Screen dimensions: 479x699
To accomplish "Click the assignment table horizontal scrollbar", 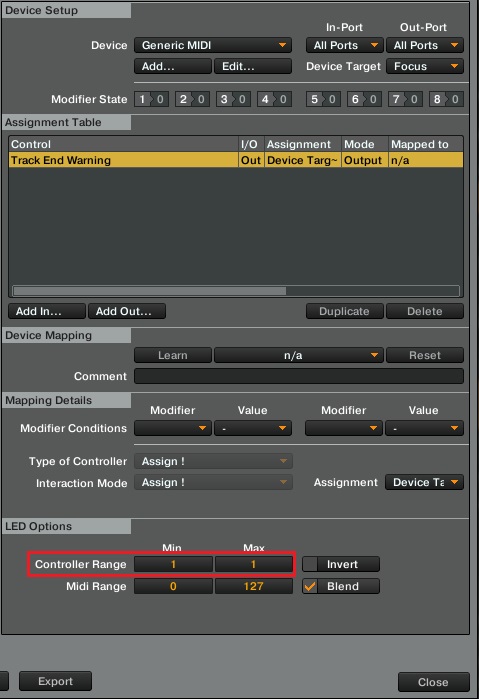I will [236, 291].
